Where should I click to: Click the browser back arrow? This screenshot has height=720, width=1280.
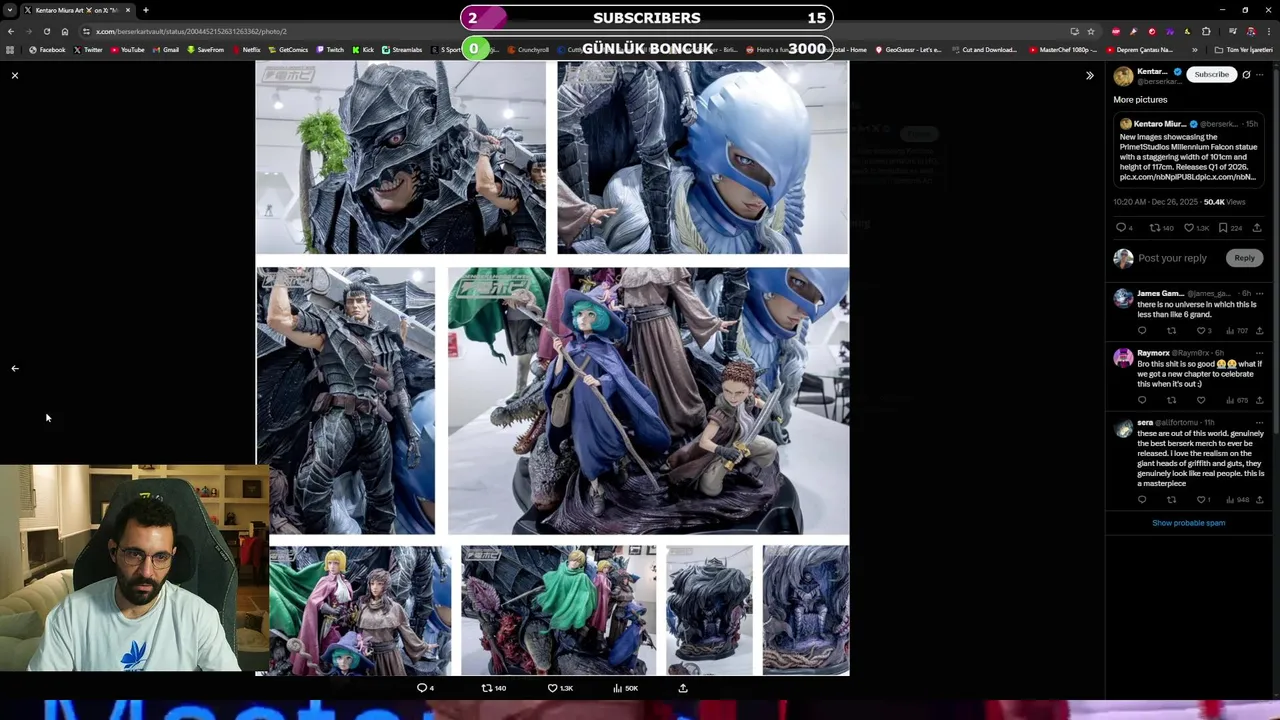[10, 31]
